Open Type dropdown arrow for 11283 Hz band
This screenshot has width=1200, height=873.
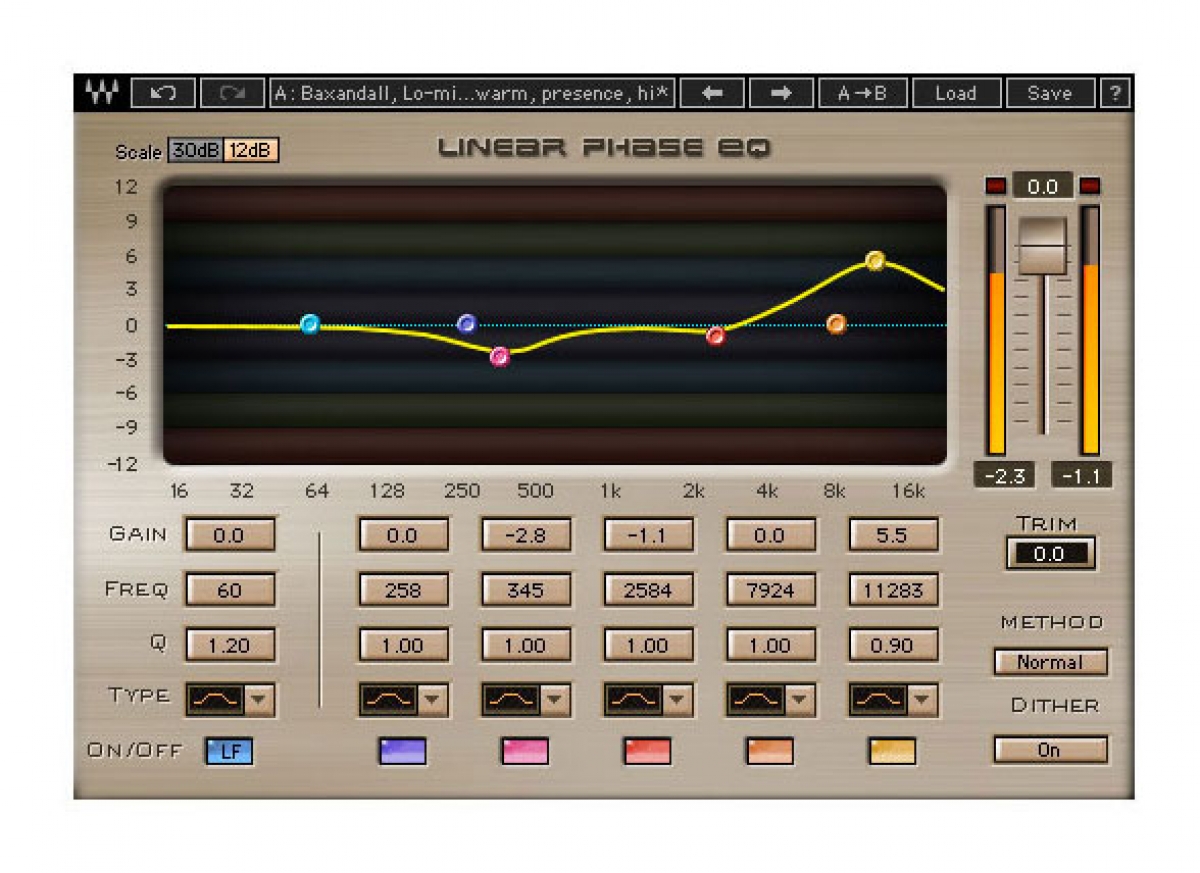(922, 700)
